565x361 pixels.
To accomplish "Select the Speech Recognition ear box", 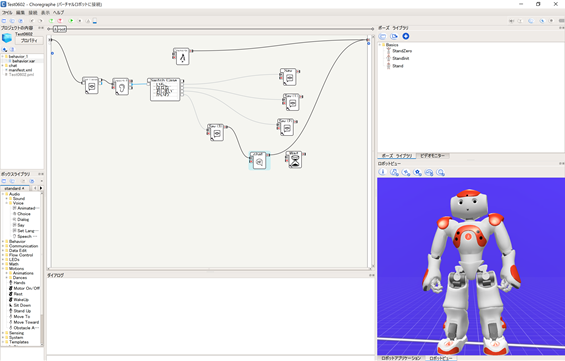I will coord(121,87).
